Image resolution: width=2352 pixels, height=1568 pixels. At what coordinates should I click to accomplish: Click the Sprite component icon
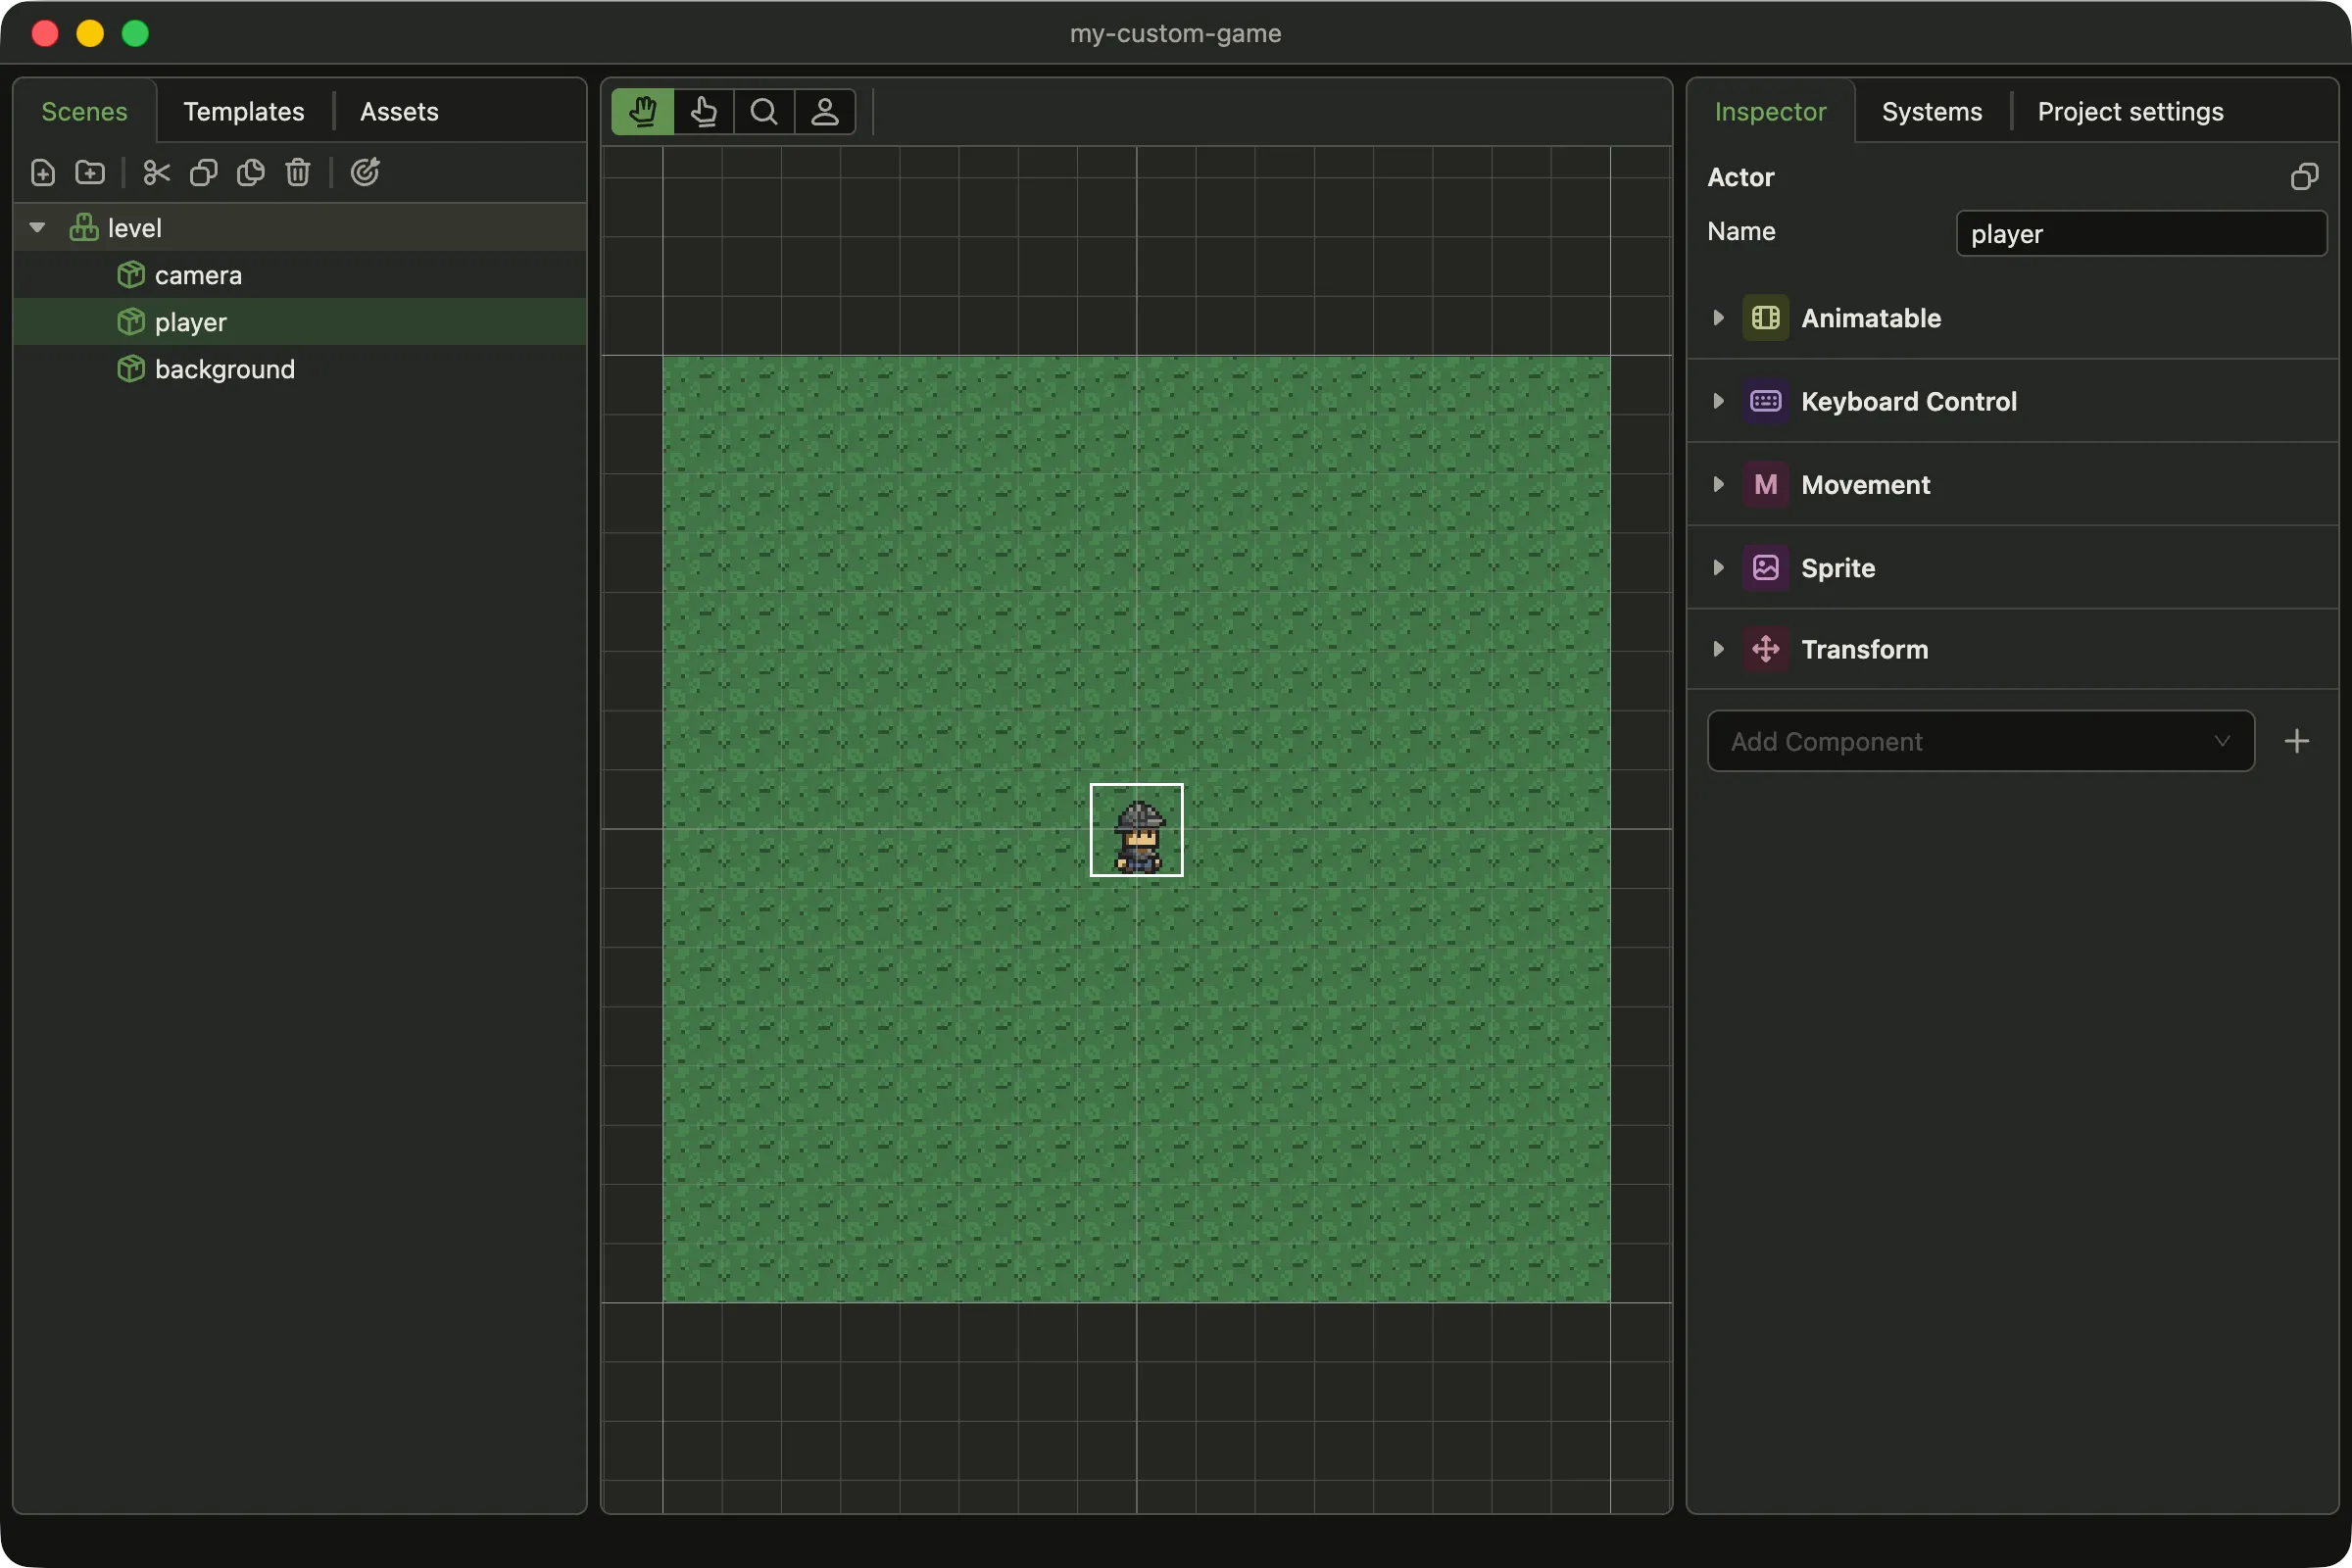(1766, 568)
